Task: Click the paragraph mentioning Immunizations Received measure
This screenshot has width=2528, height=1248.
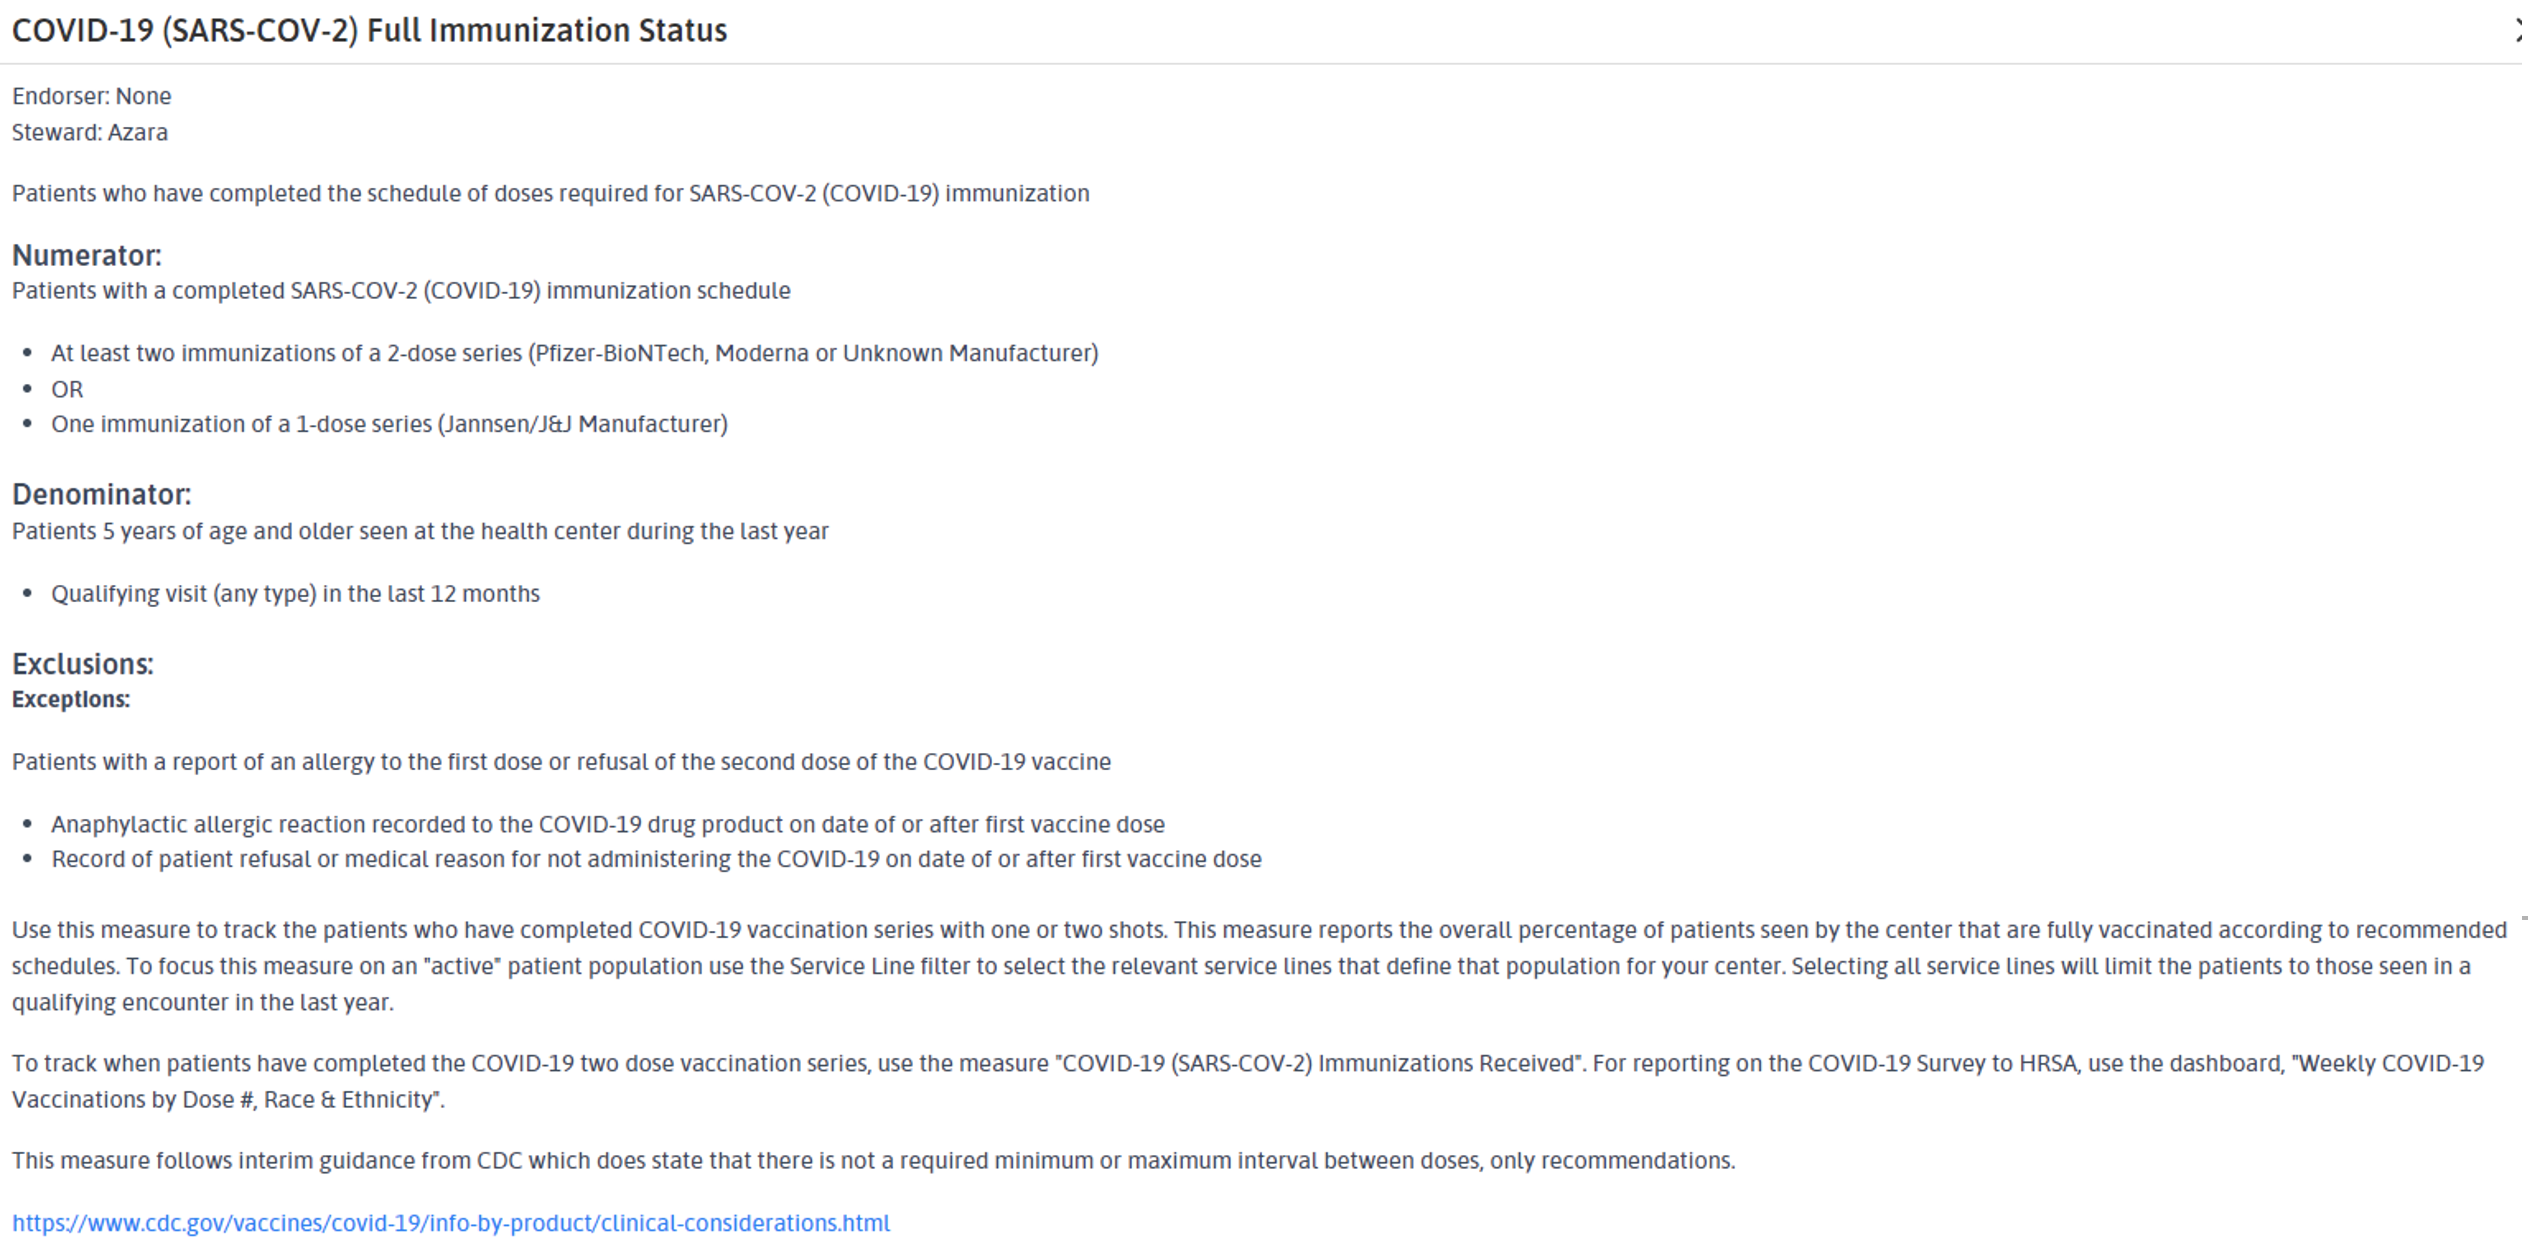Action: click(x=1248, y=1081)
